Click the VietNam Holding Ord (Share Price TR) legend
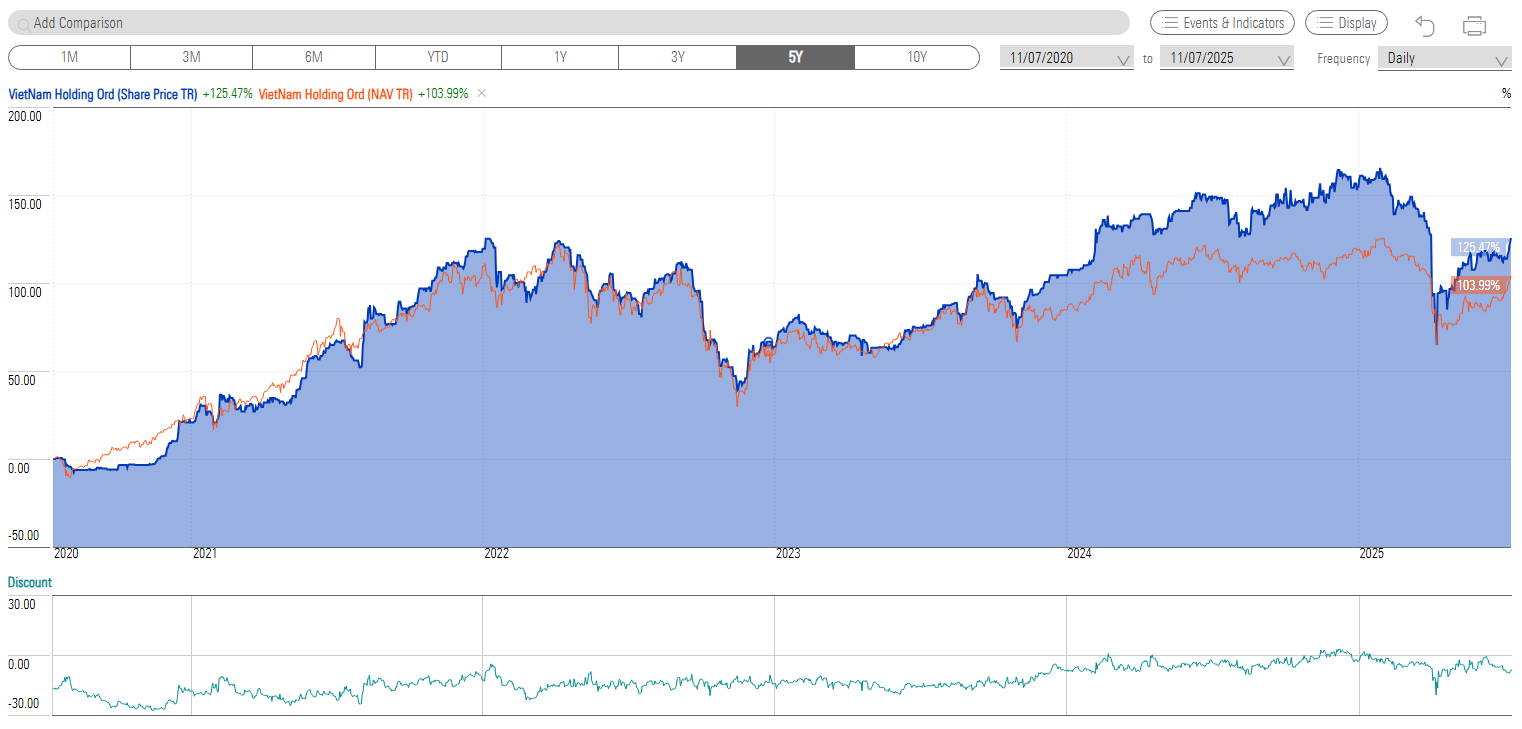Screen dimensions: 1522x729 click(103, 93)
